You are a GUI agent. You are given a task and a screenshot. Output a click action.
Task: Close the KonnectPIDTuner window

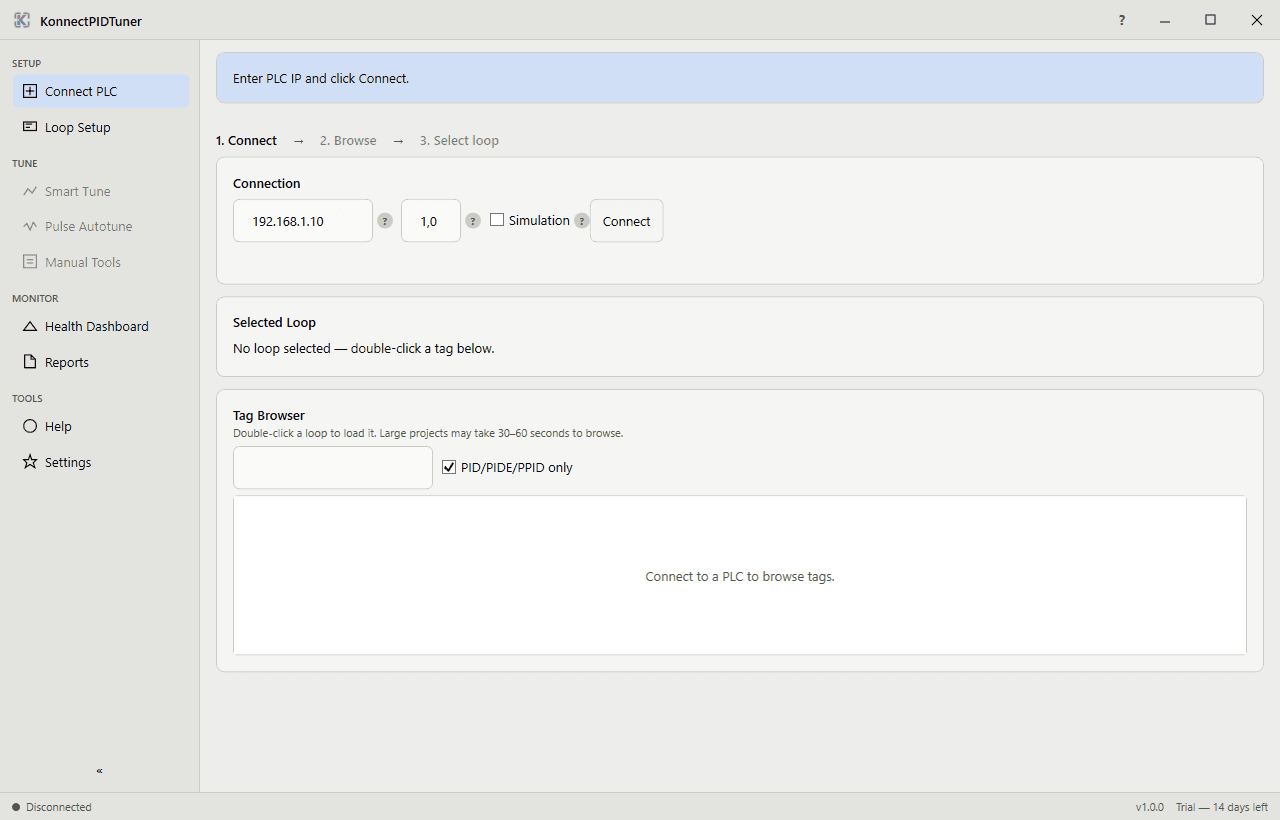1257,20
